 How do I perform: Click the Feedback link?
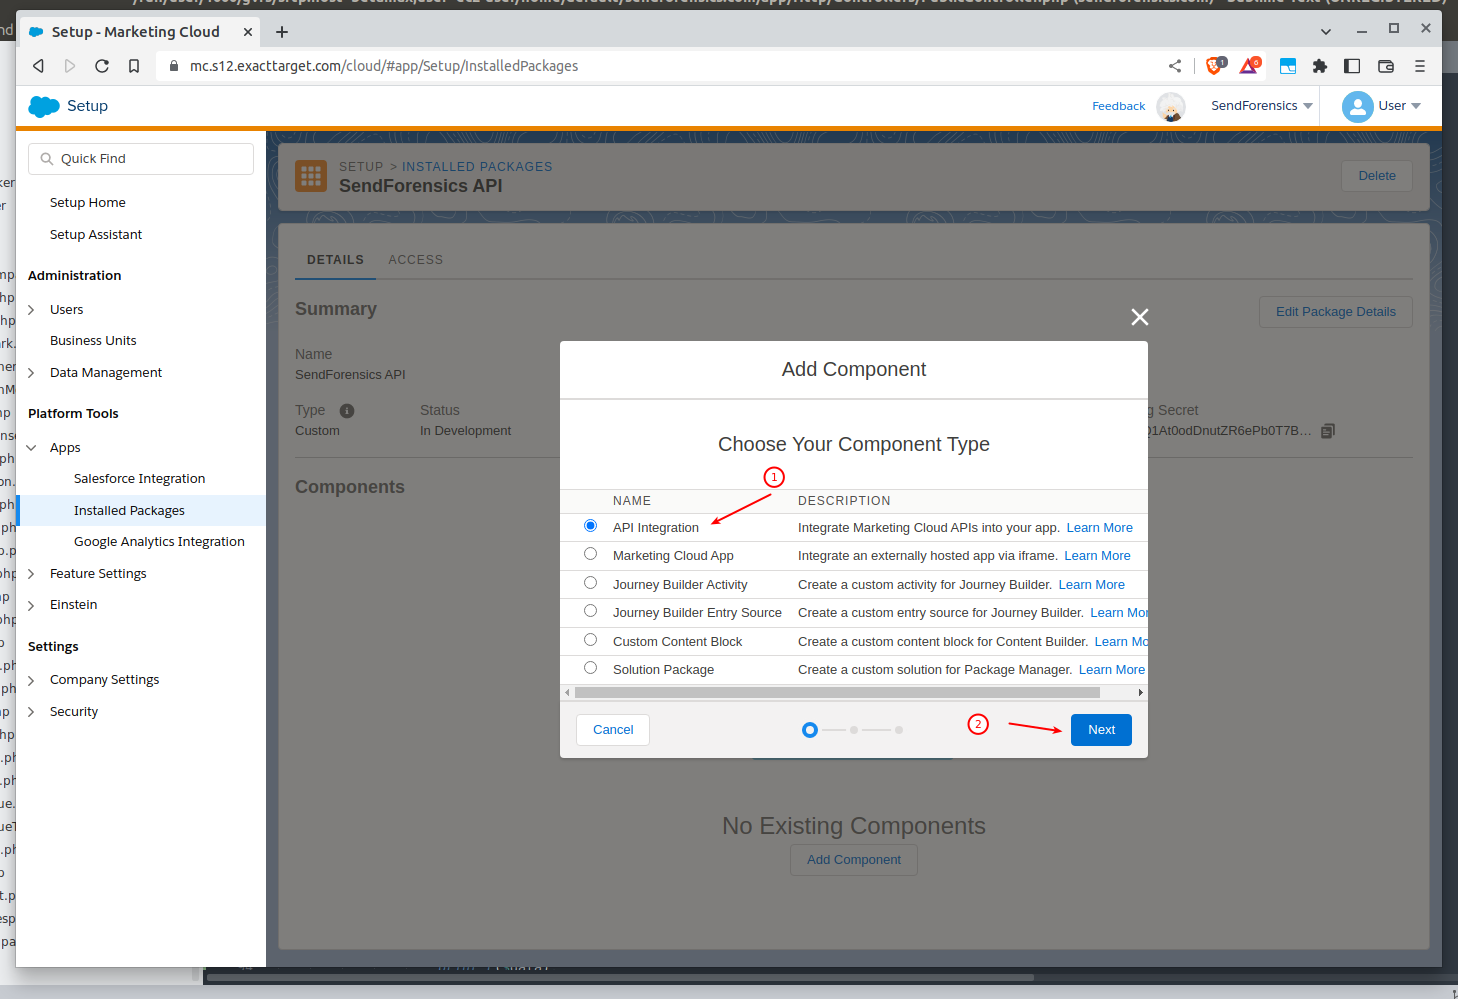(1119, 106)
